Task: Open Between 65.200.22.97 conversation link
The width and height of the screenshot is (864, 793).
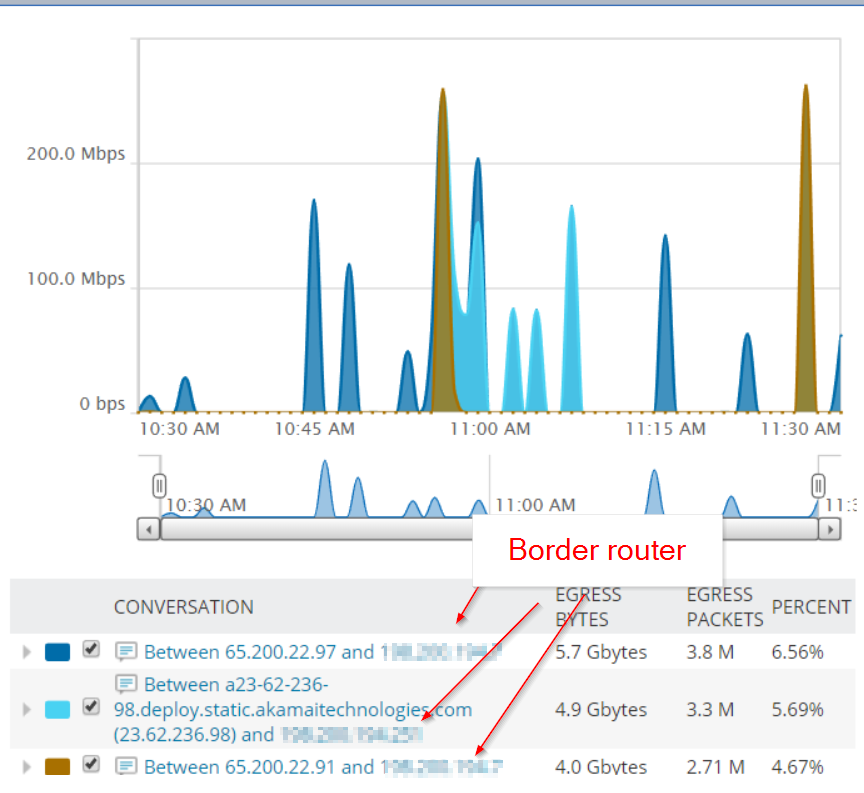Action: pos(323,652)
